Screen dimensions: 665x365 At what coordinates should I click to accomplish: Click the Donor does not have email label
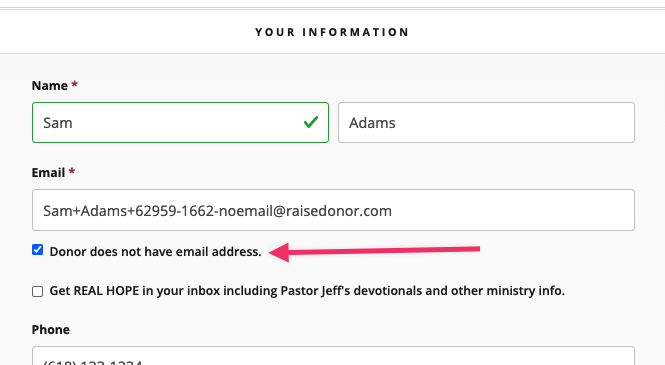click(x=155, y=251)
